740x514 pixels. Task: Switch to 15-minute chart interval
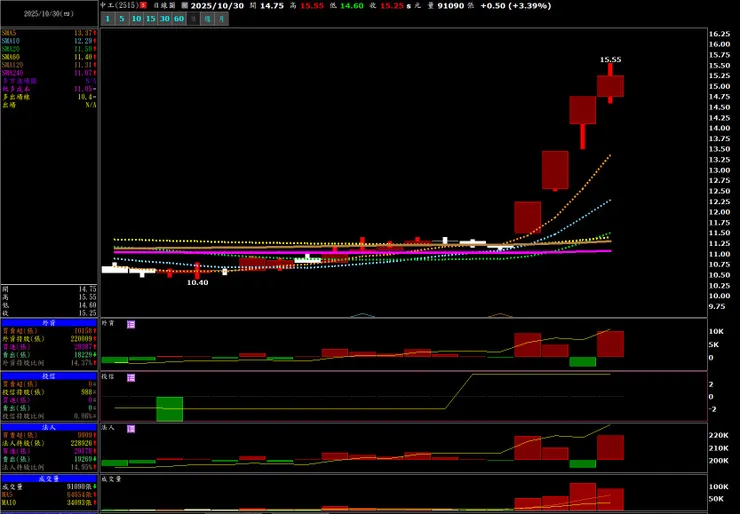pyautogui.click(x=151, y=19)
